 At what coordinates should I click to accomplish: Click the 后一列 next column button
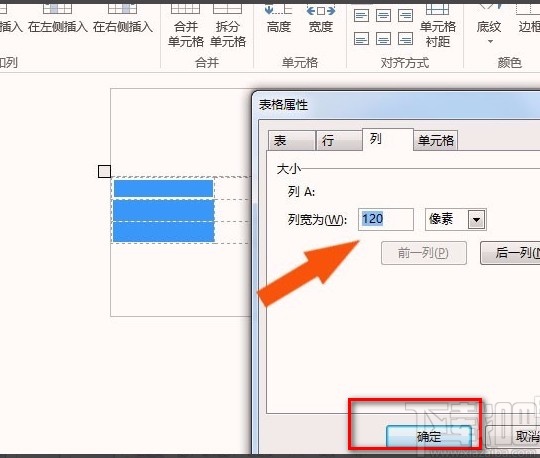tap(510, 253)
